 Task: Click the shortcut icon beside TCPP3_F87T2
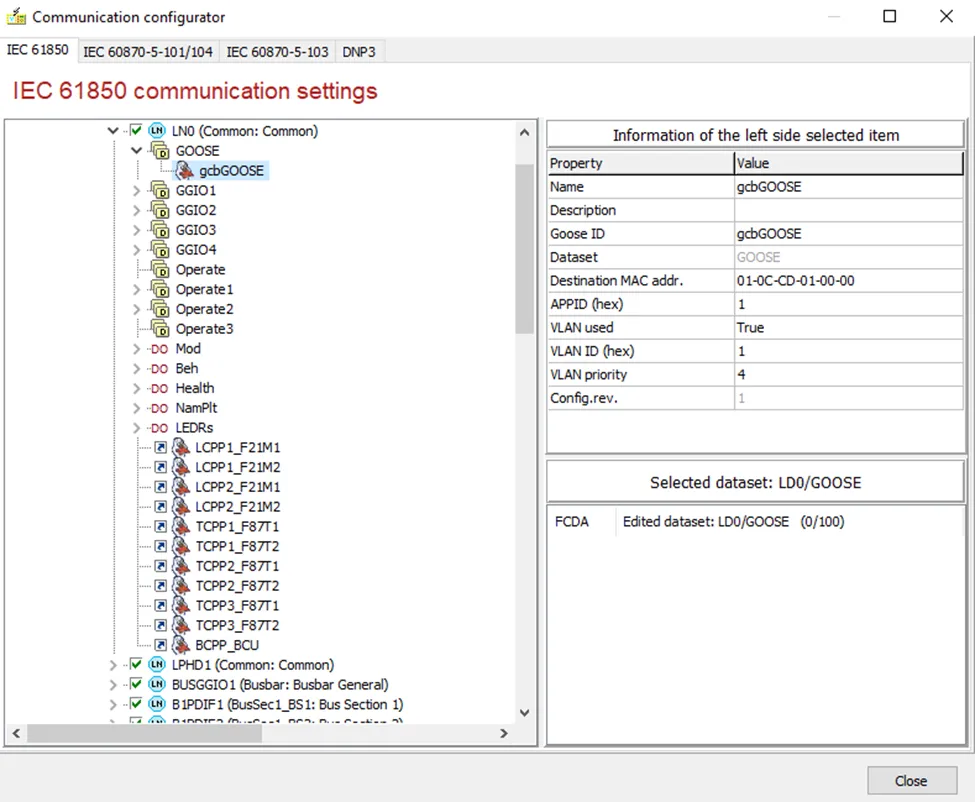click(160, 625)
